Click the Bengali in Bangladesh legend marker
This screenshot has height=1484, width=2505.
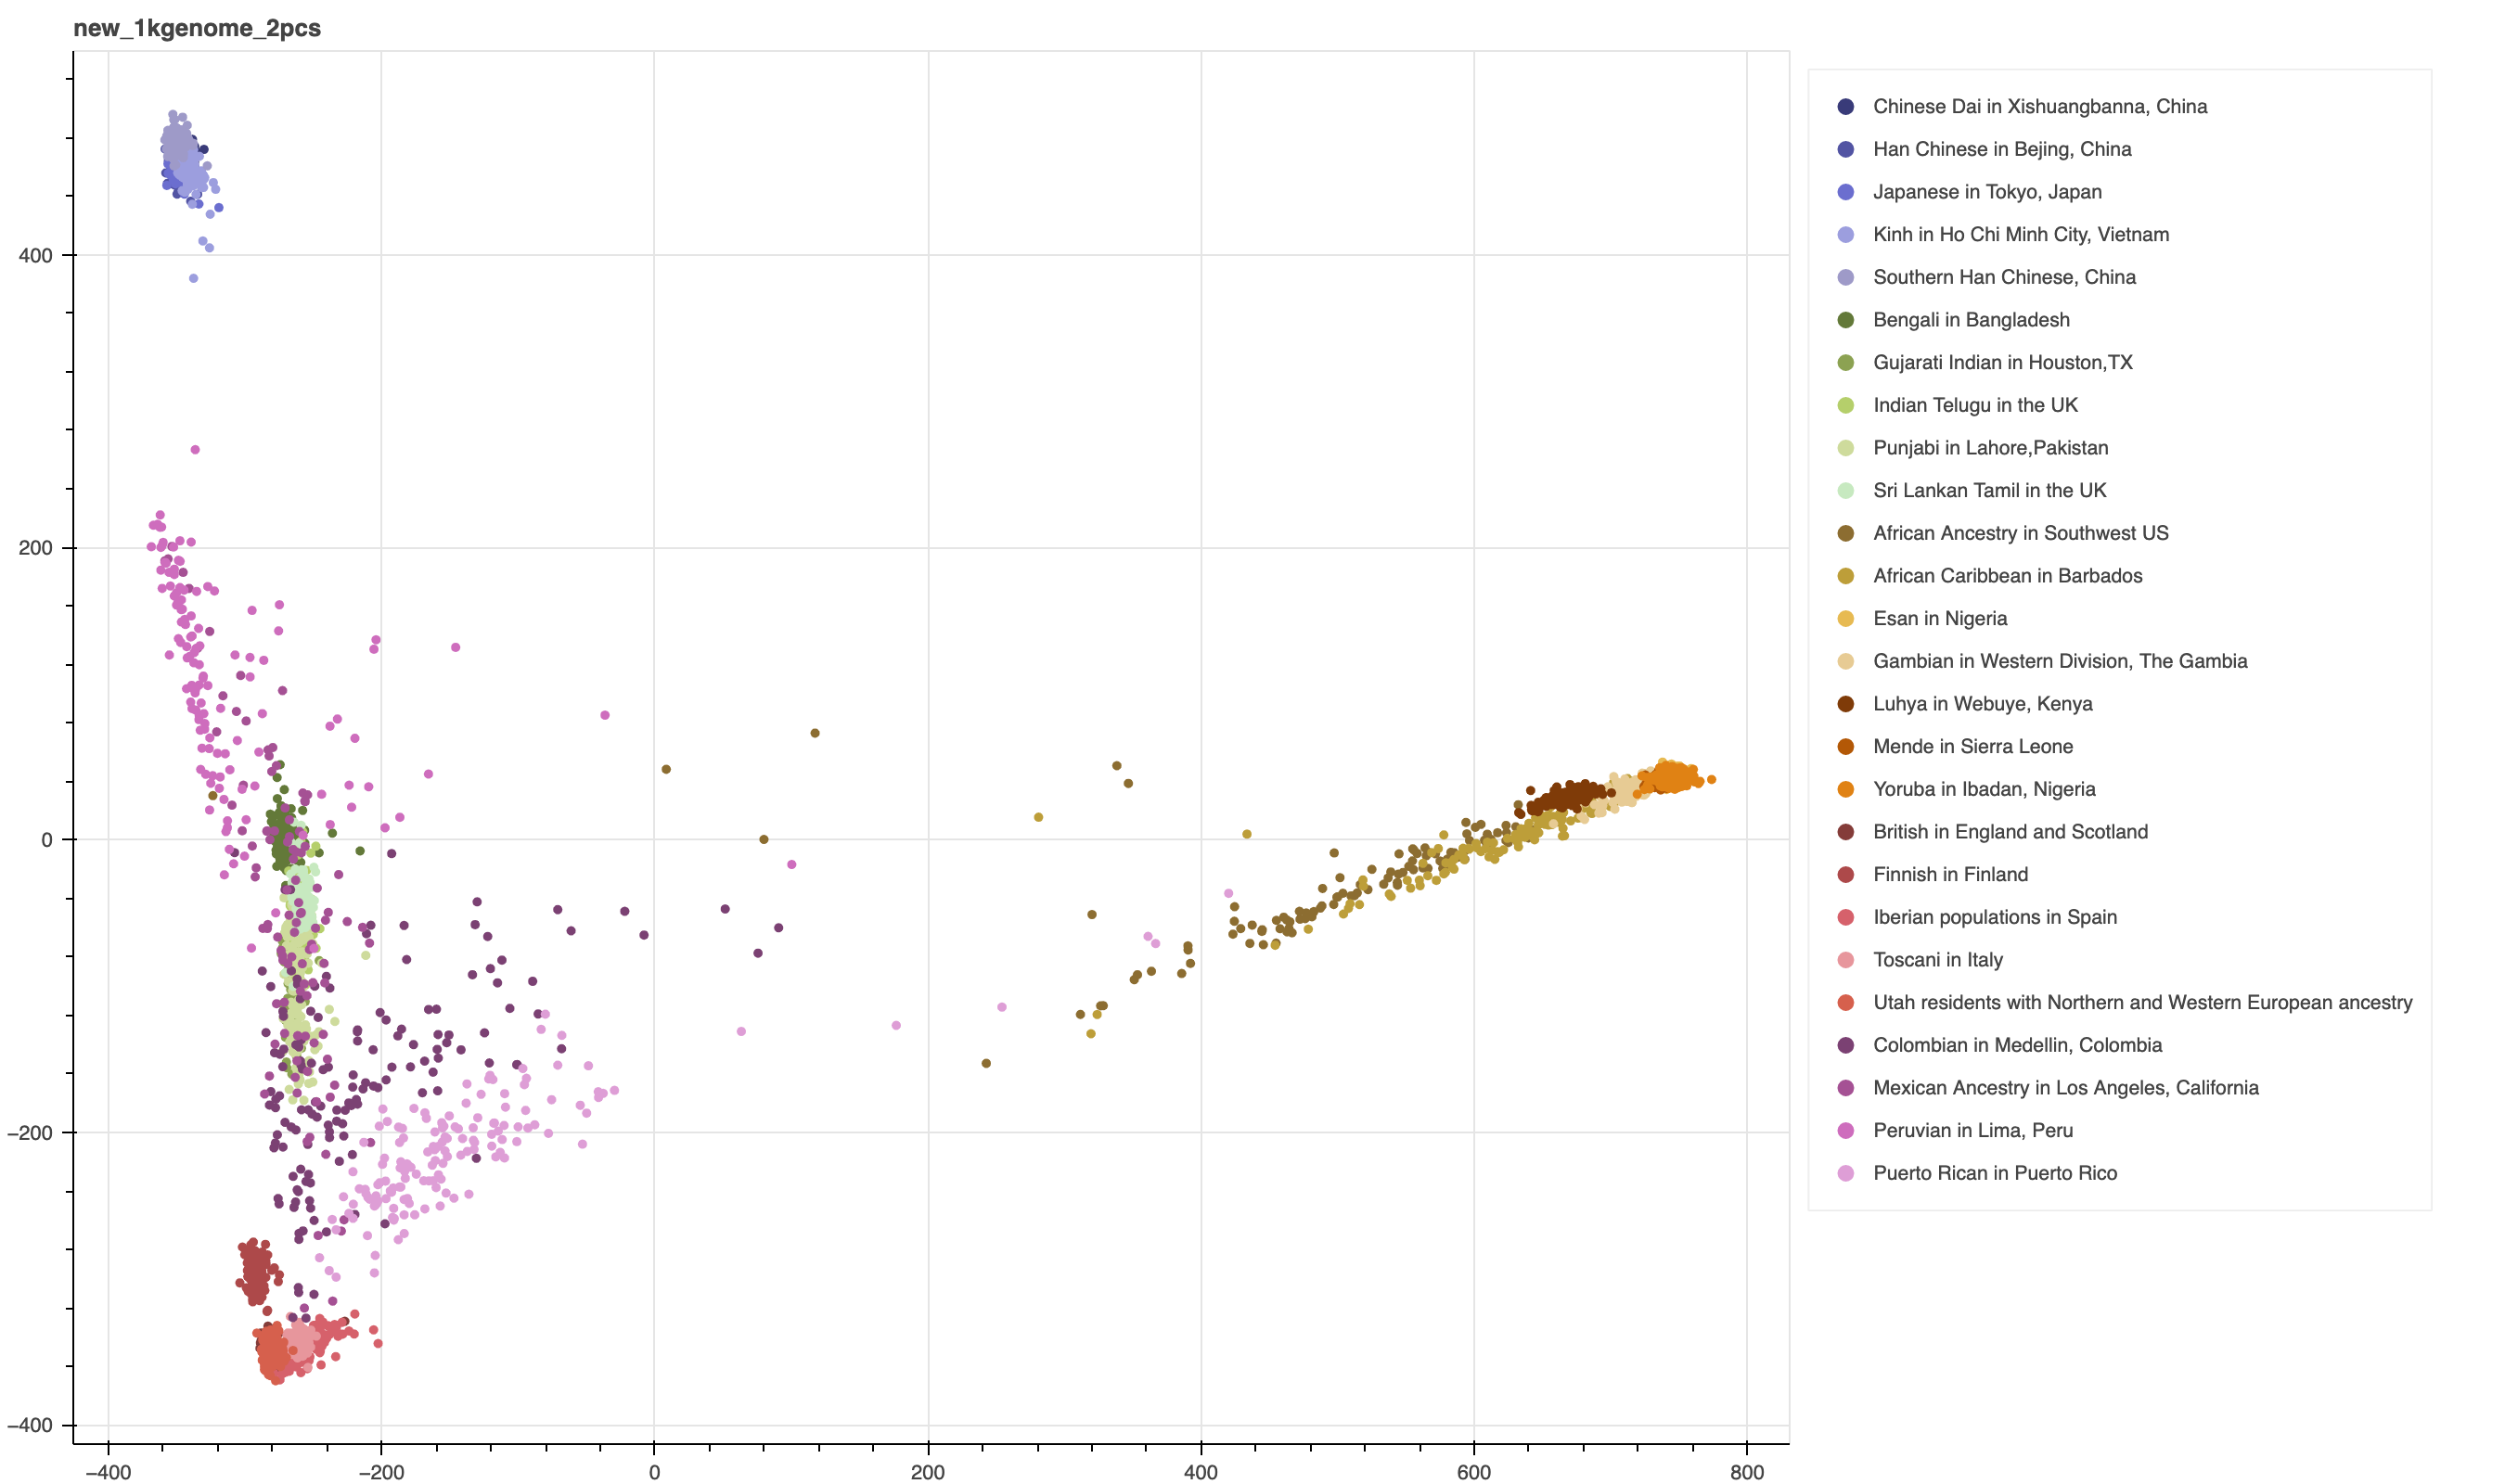pyautogui.click(x=1845, y=320)
